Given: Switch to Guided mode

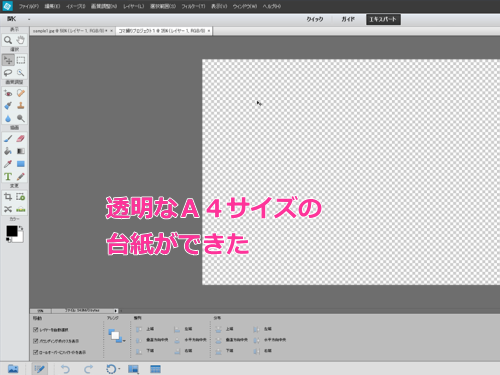Looking at the screenshot, I should 348,19.
